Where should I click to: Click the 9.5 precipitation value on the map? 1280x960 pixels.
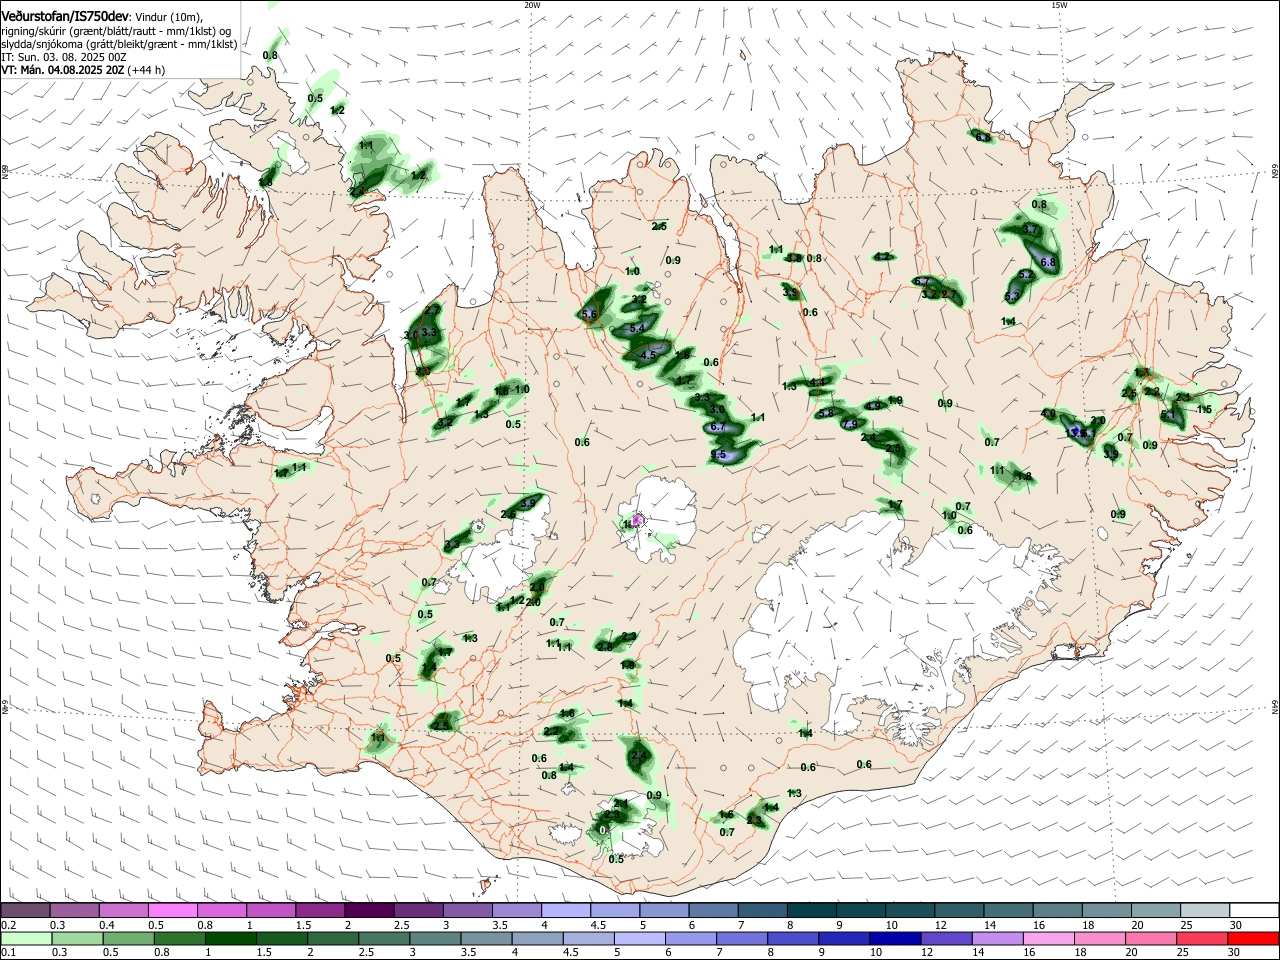pos(718,455)
